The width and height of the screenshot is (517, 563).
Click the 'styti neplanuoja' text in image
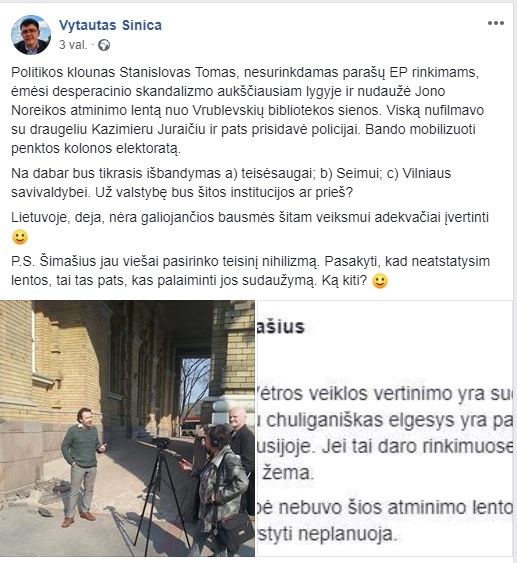(x=328, y=535)
